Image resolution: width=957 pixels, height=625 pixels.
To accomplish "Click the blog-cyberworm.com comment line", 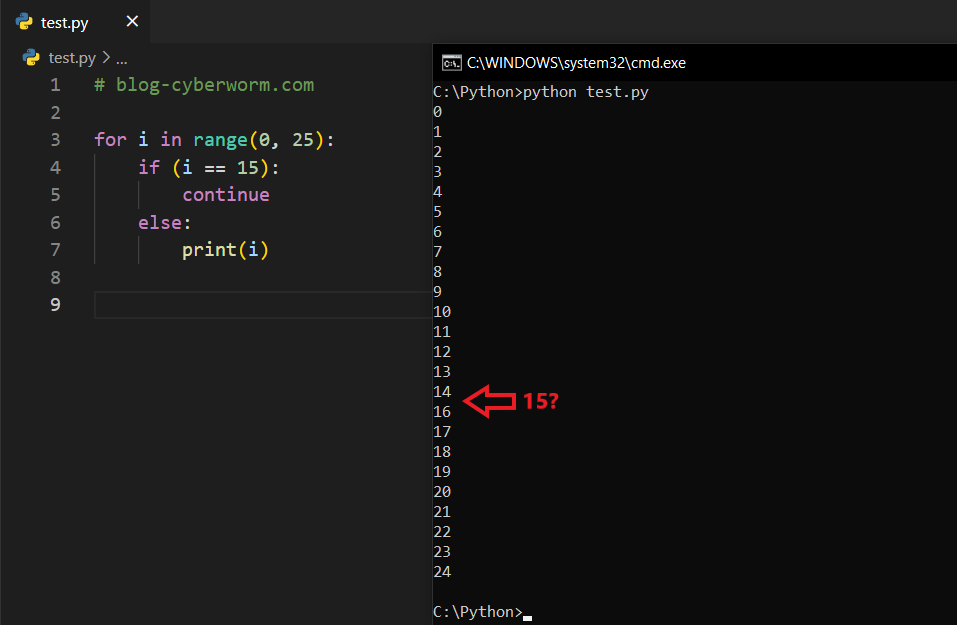I will tap(204, 85).
